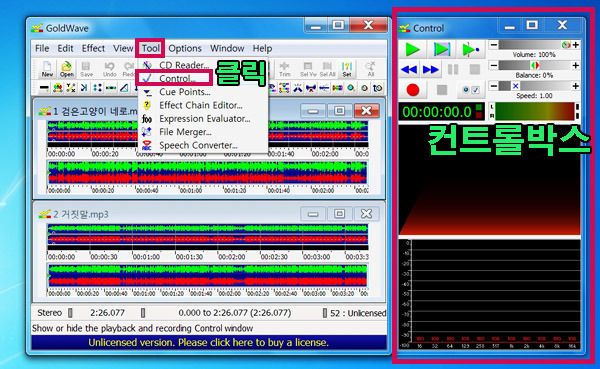The height and width of the screenshot is (369, 600).
Task: Click the Set toolbar icon
Action: click(x=347, y=69)
